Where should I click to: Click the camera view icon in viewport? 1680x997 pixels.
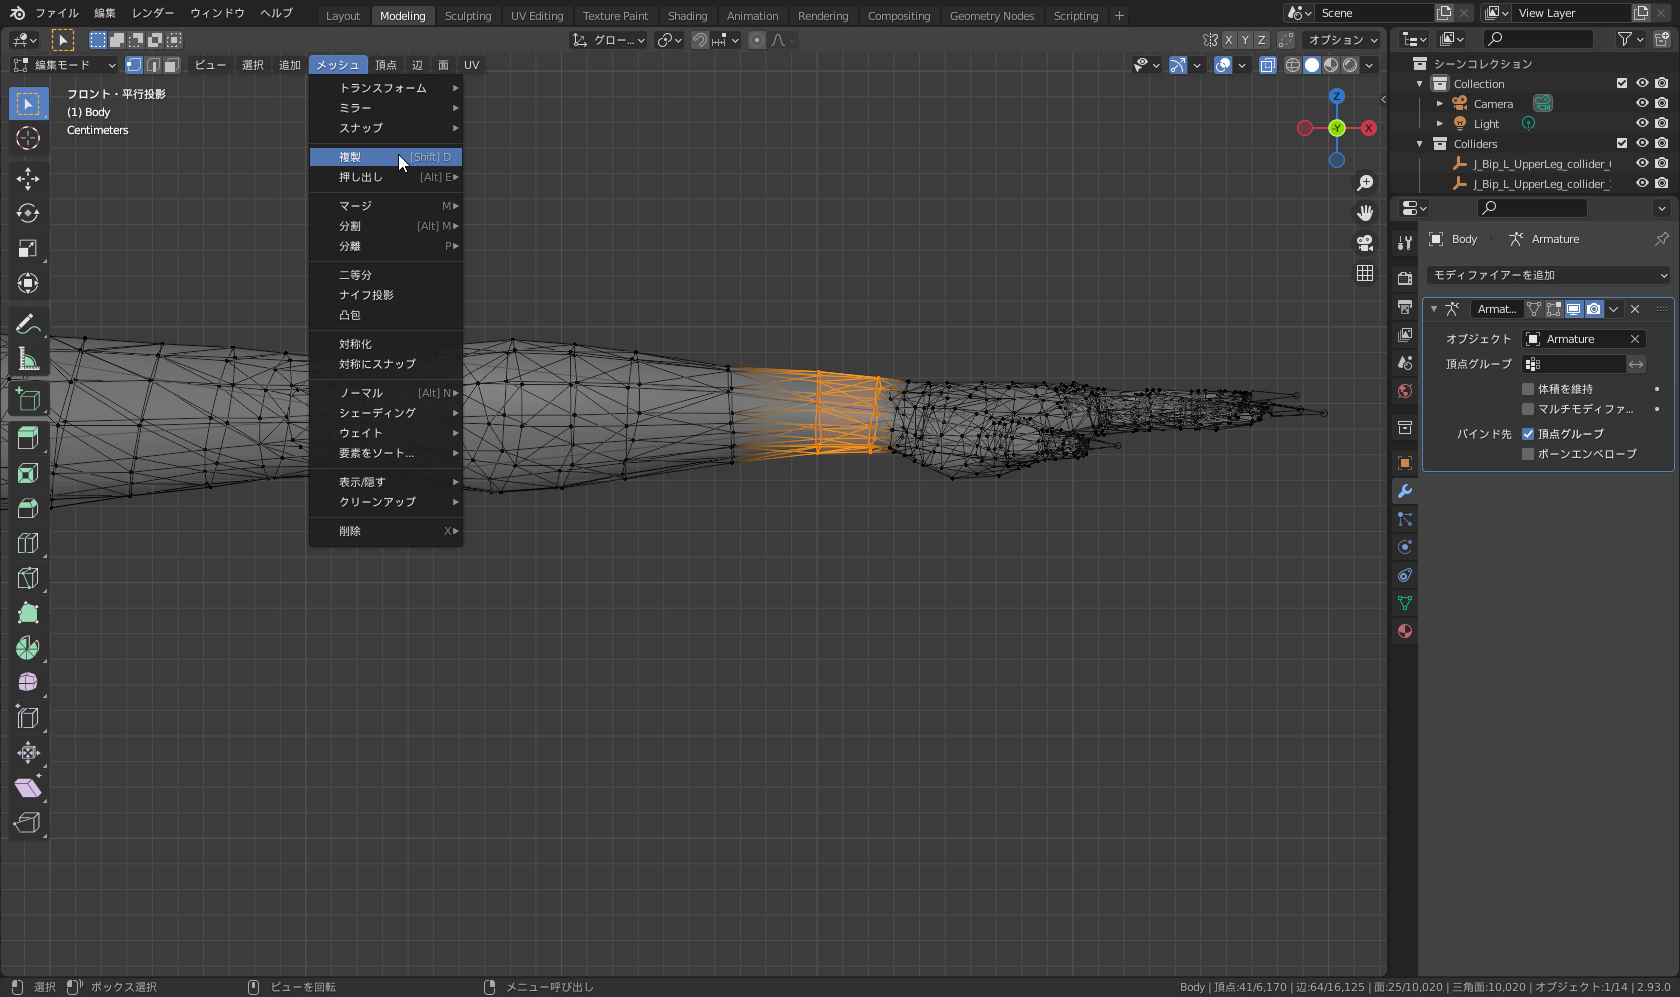click(1365, 243)
